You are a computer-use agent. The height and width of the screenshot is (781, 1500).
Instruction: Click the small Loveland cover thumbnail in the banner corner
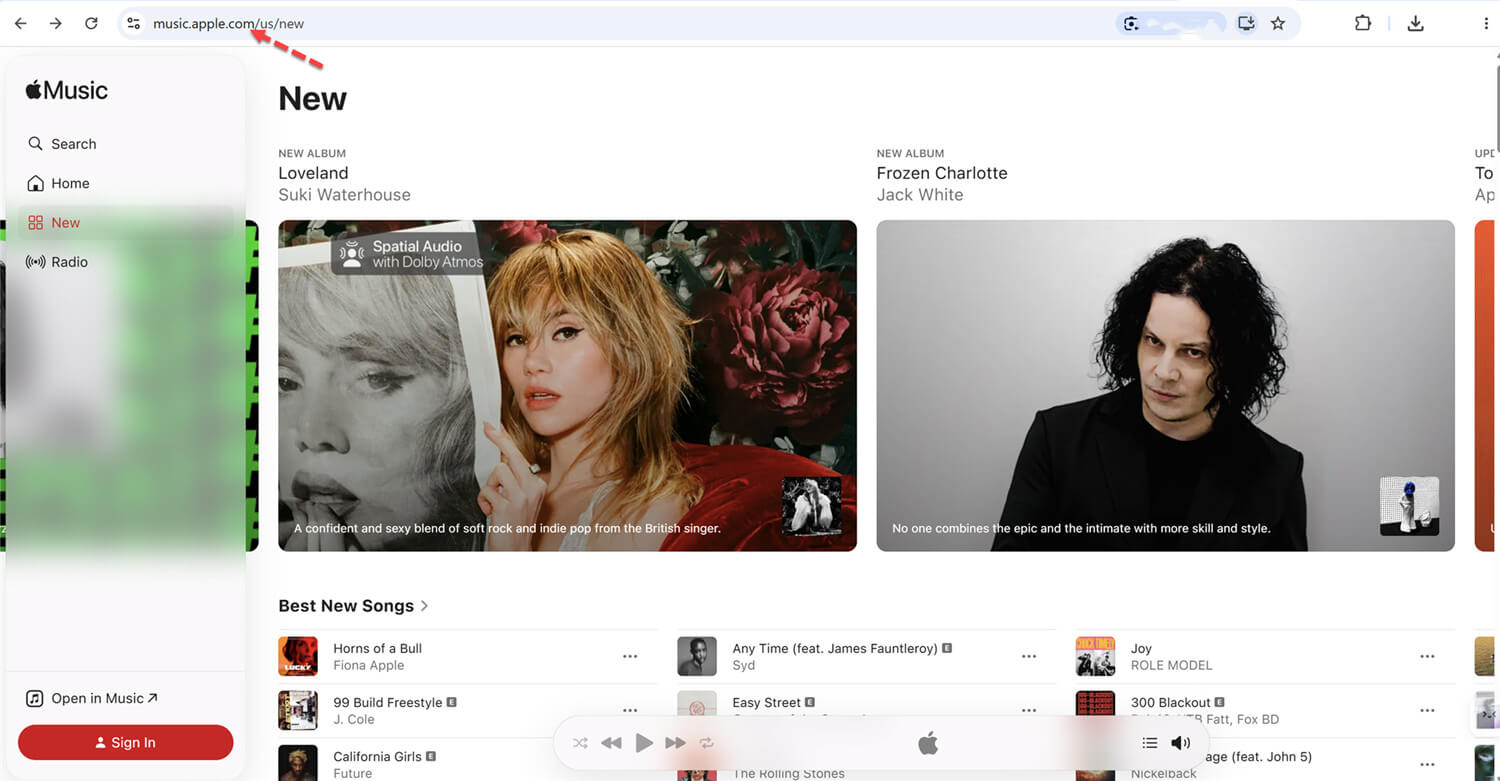click(812, 506)
